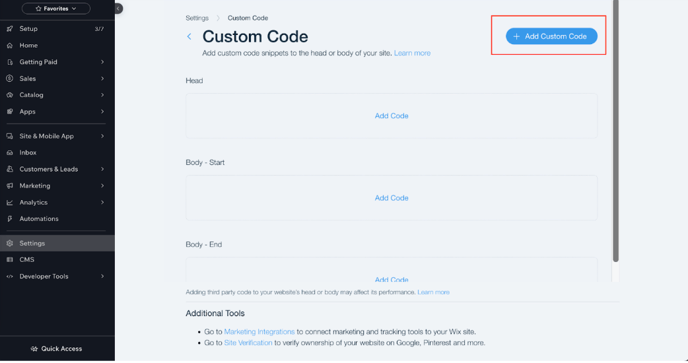Click the CMS table icon
The image size is (688, 363).
tap(10, 260)
